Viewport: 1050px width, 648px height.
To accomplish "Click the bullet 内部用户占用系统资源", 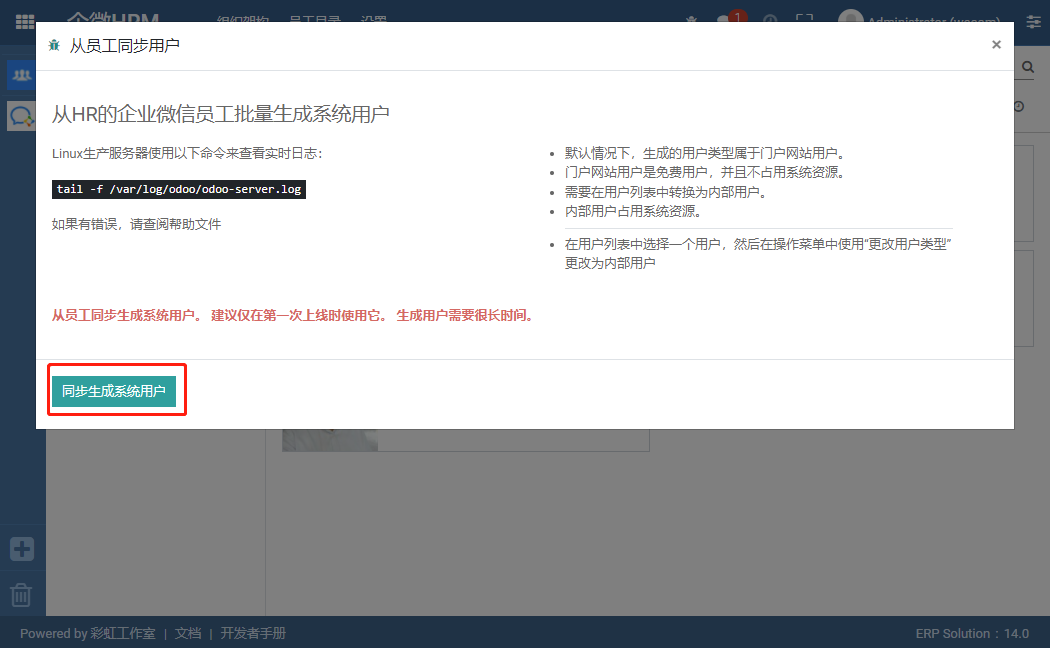I will tap(633, 212).
